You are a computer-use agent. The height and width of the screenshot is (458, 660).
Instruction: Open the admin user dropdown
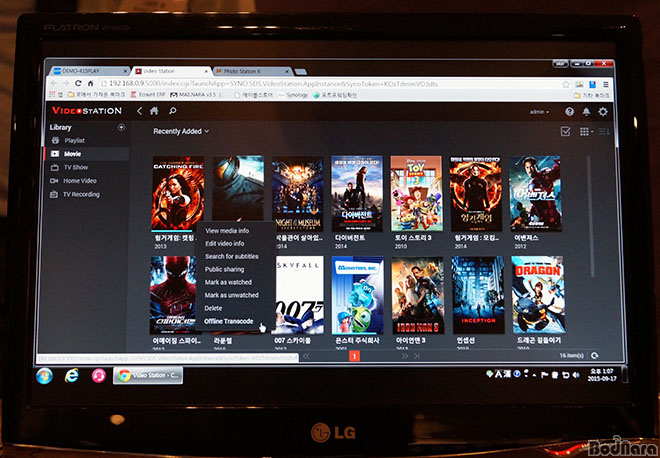[539, 112]
